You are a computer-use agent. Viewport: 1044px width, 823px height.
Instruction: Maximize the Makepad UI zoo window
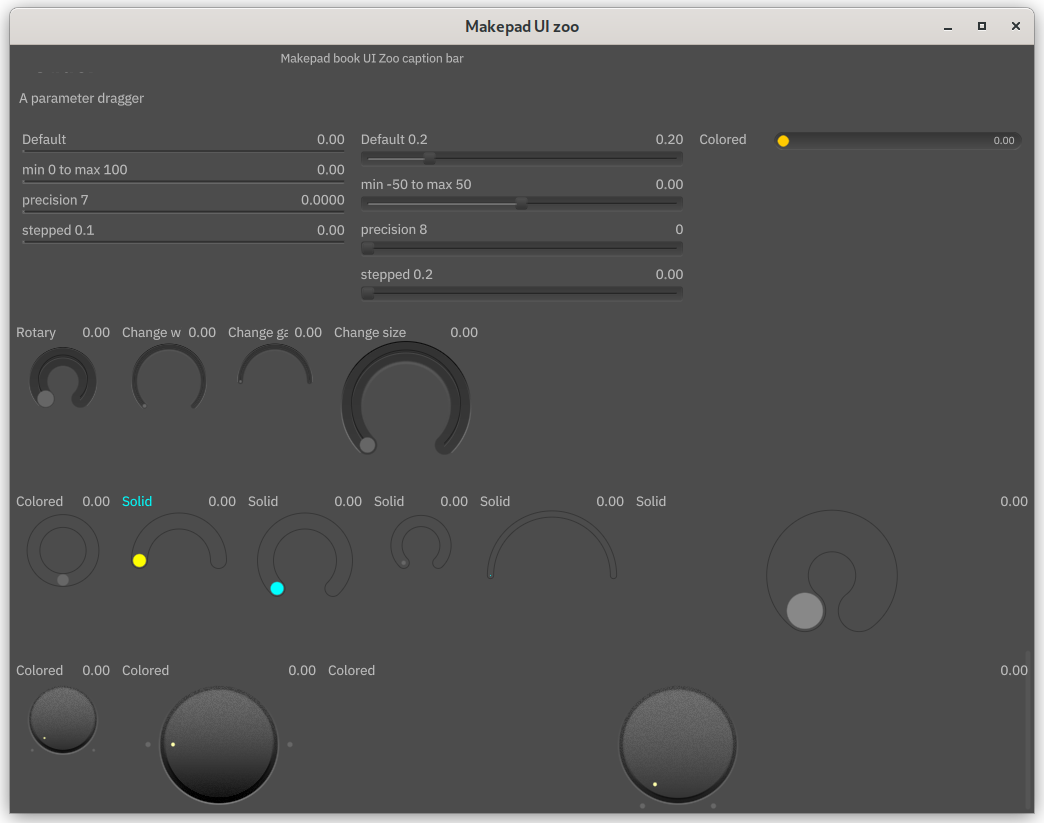(x=982, y=26)
